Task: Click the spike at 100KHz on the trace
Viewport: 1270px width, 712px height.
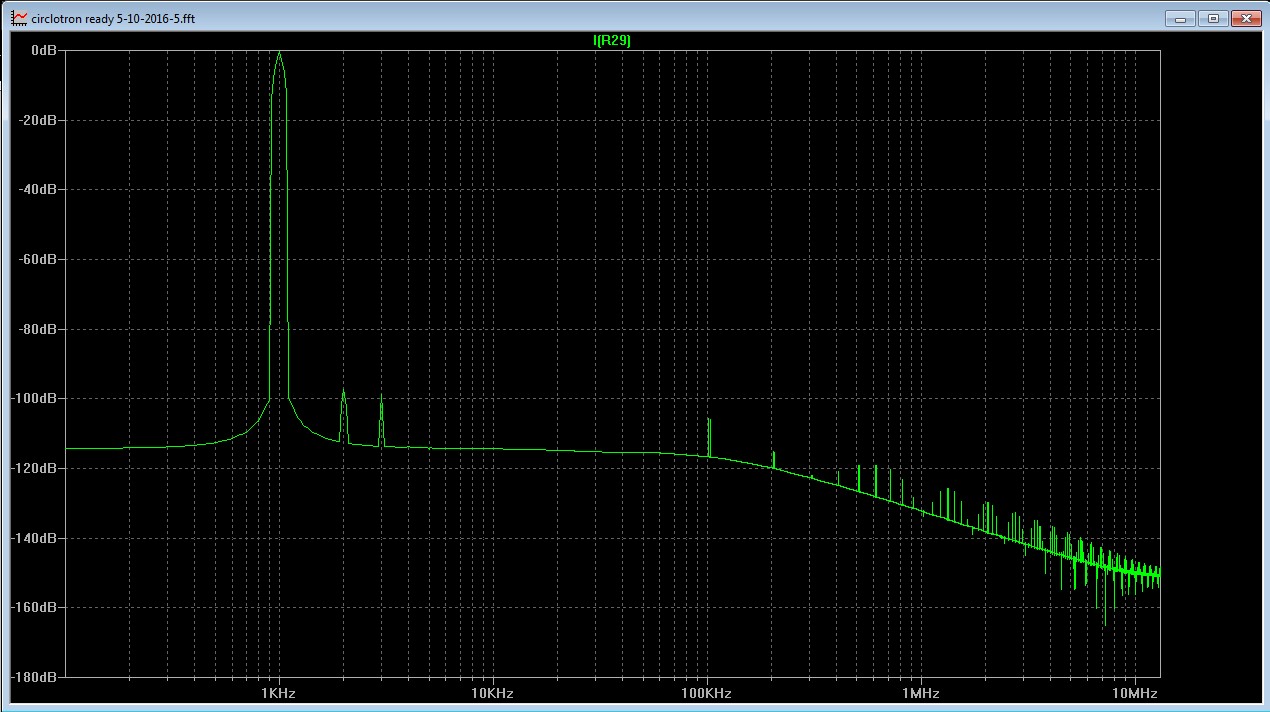Action: [x=709, y=437]
